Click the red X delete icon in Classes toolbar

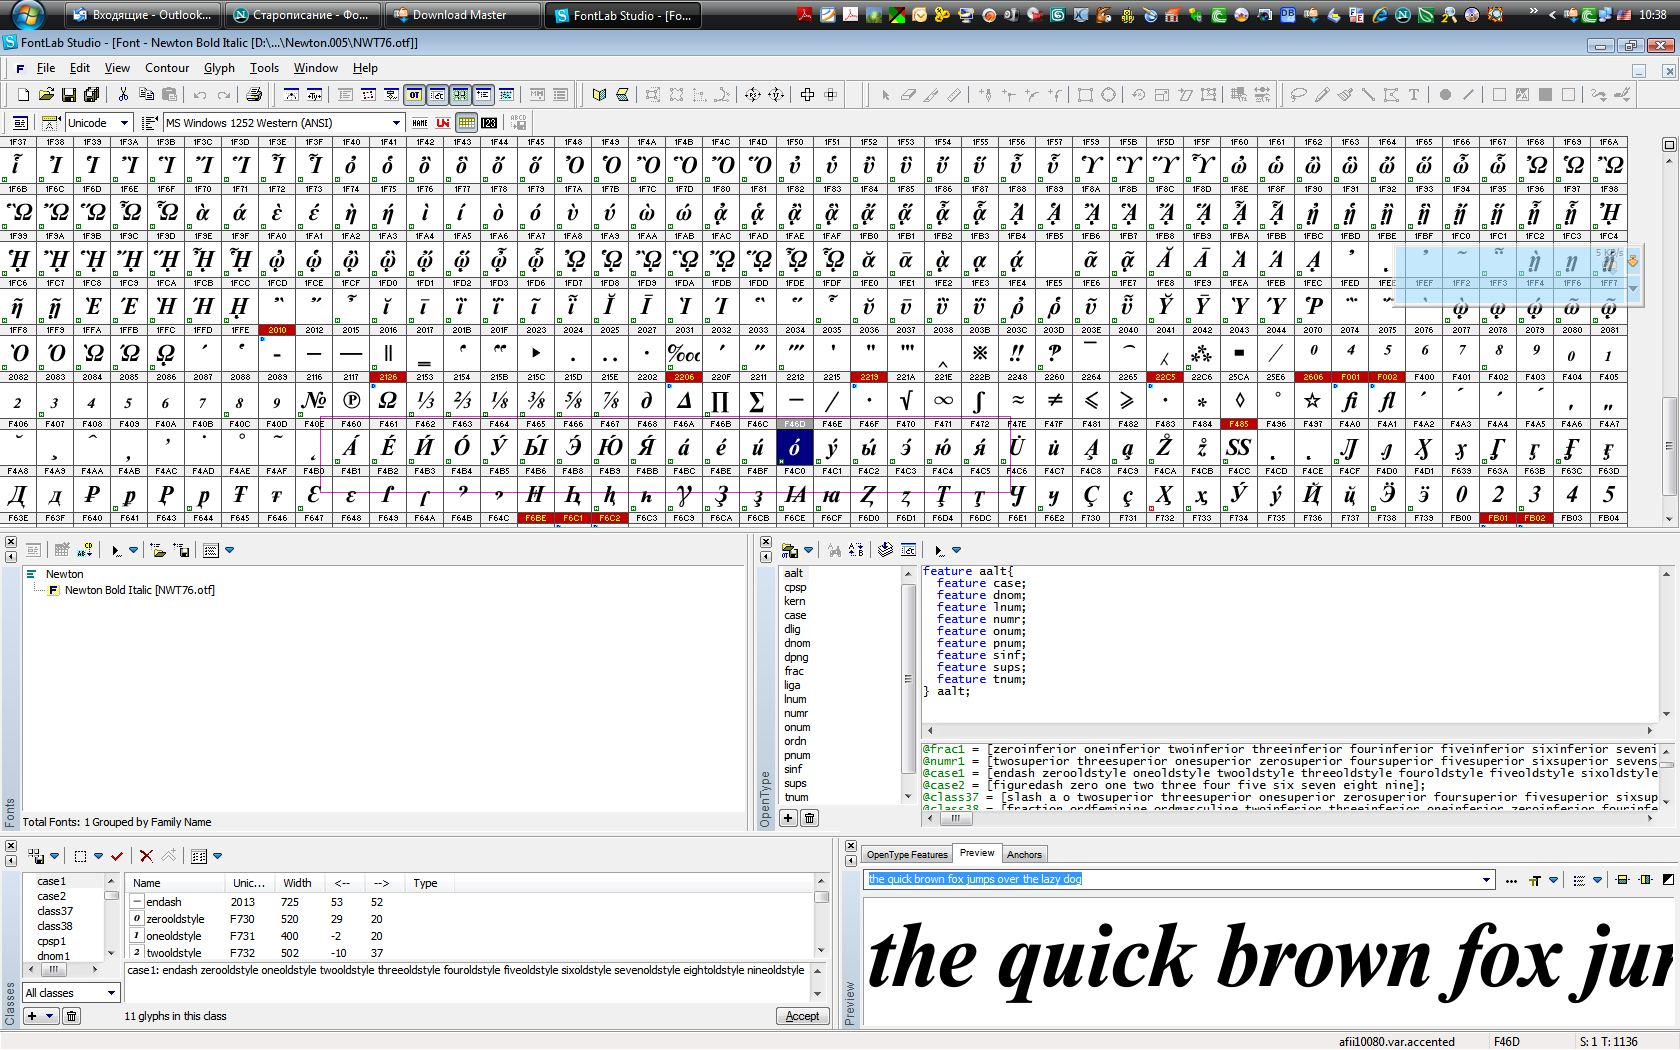(x=146, y=856)
